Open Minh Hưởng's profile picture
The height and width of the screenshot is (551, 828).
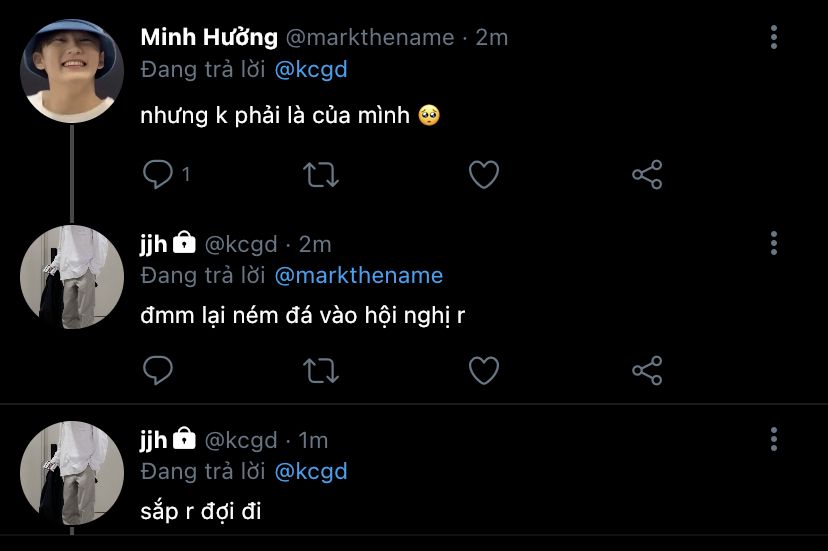tap(72, 71)
